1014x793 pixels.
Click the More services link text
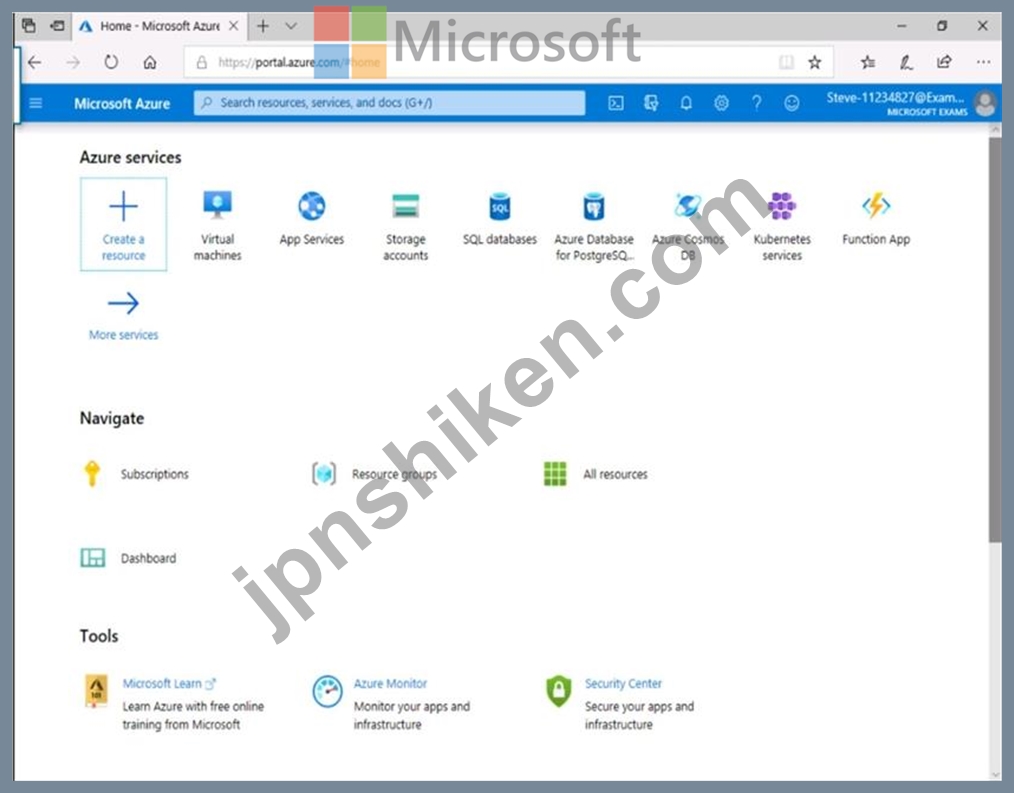coord(124,334)
